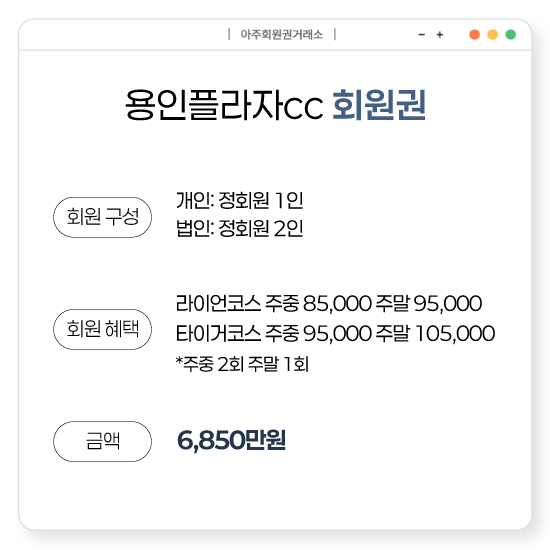Viewport: 550px width, 550px height.
Task: Click the minus icon in title bar
Action: pos(422,35)
